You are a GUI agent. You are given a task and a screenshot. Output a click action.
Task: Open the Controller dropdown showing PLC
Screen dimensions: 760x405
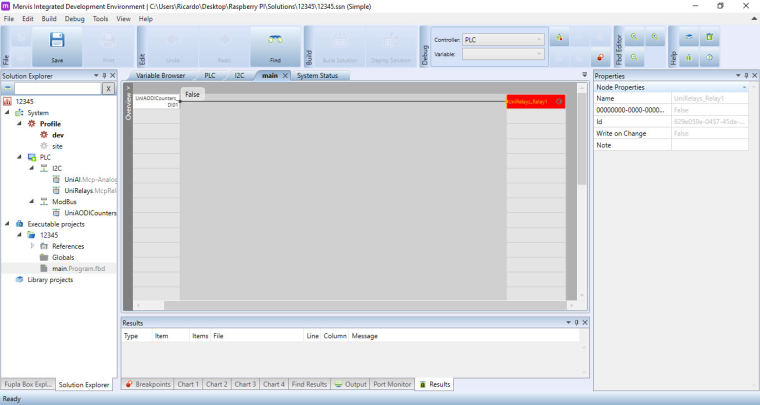point(504,40)
